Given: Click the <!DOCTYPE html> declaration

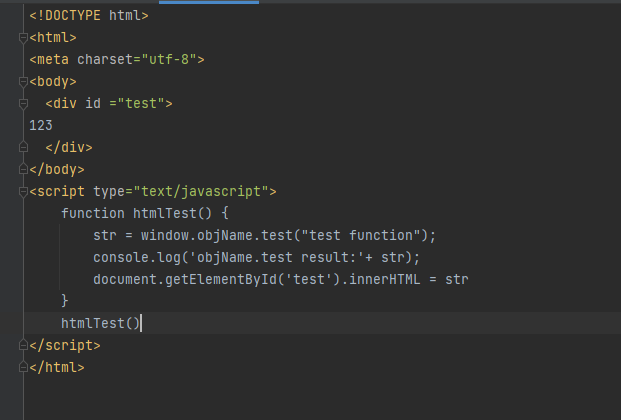Looking at the screenshot, I should coord(89,16).
